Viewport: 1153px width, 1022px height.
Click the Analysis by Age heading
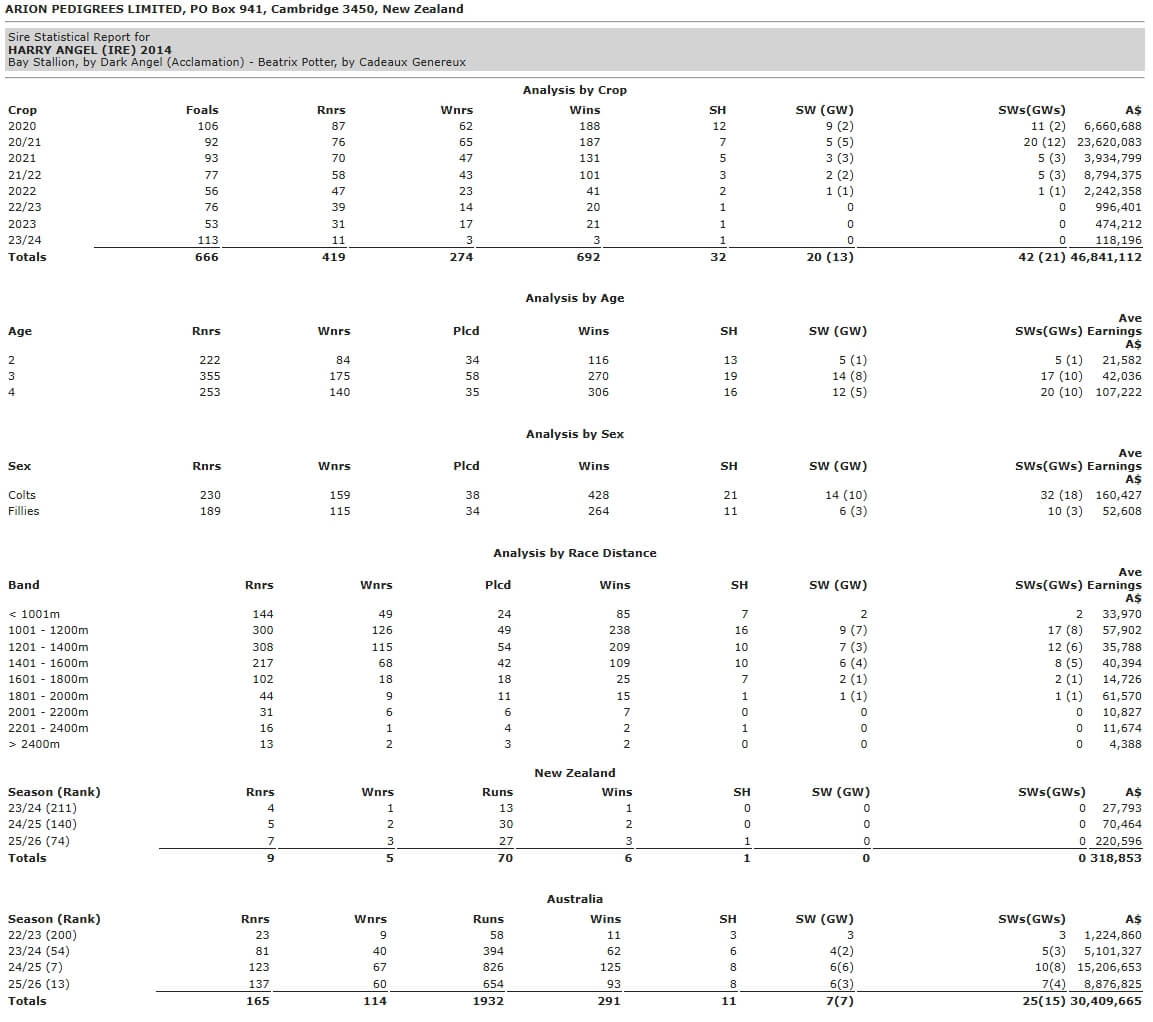574,298
